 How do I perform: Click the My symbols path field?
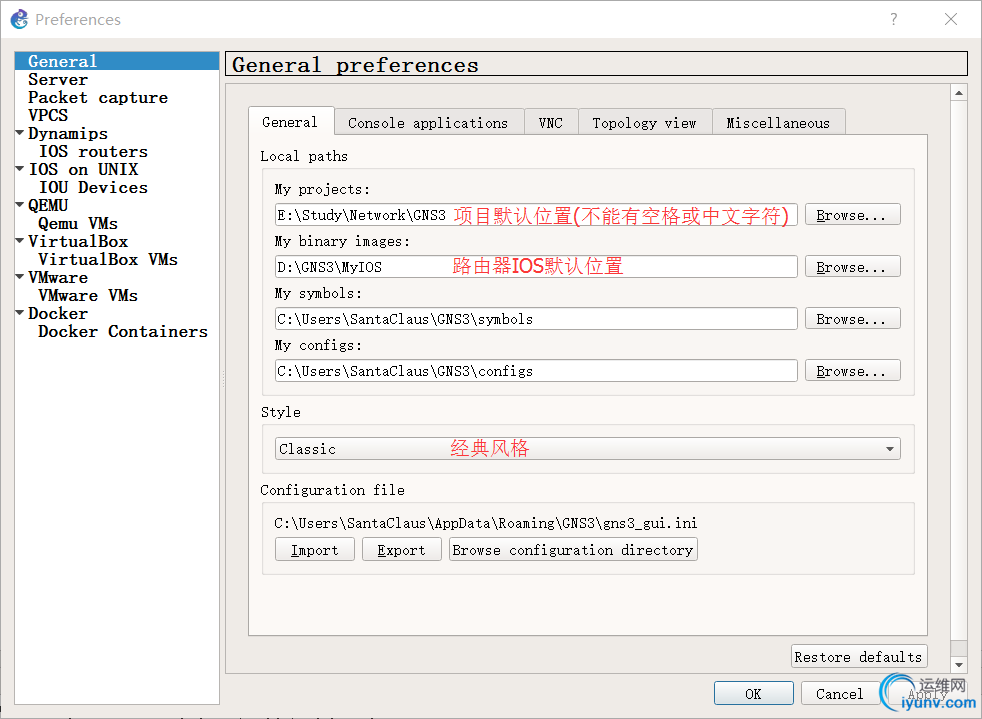point(536,319)
